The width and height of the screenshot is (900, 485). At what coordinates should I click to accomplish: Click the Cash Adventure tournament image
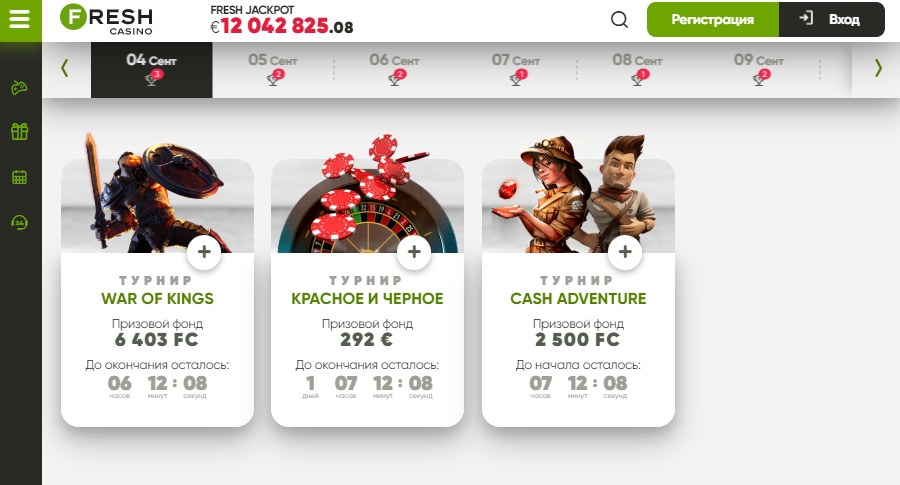point(579,195)
